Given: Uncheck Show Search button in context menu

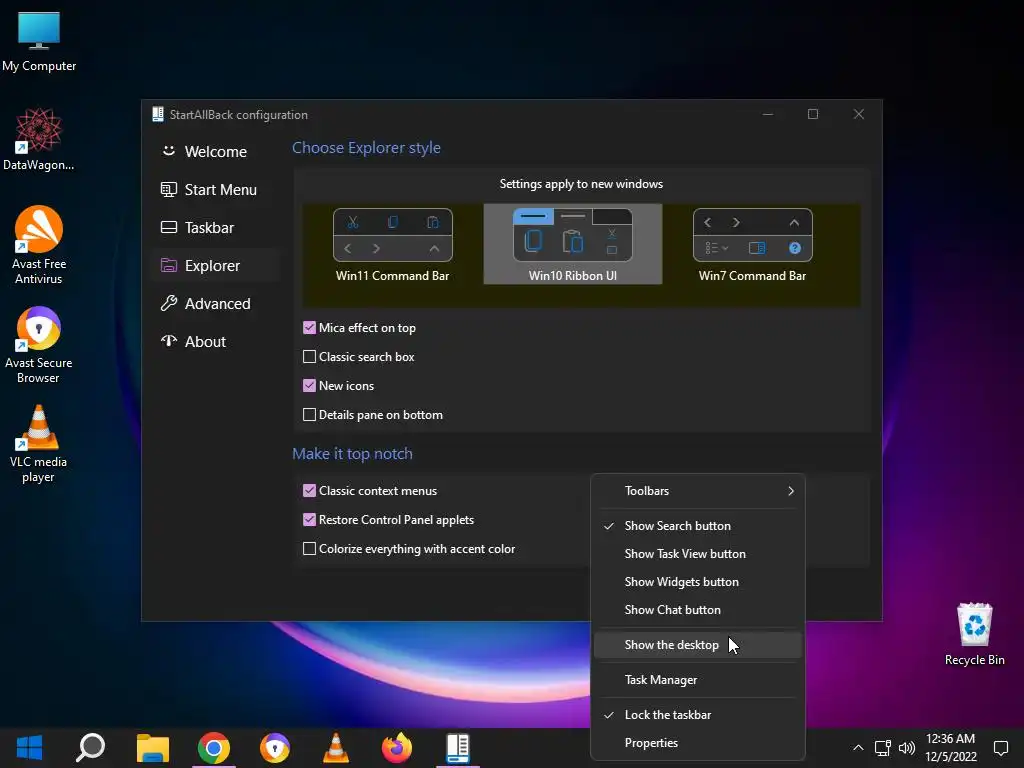Looking at the screenshot, I should tap(697, 526).
